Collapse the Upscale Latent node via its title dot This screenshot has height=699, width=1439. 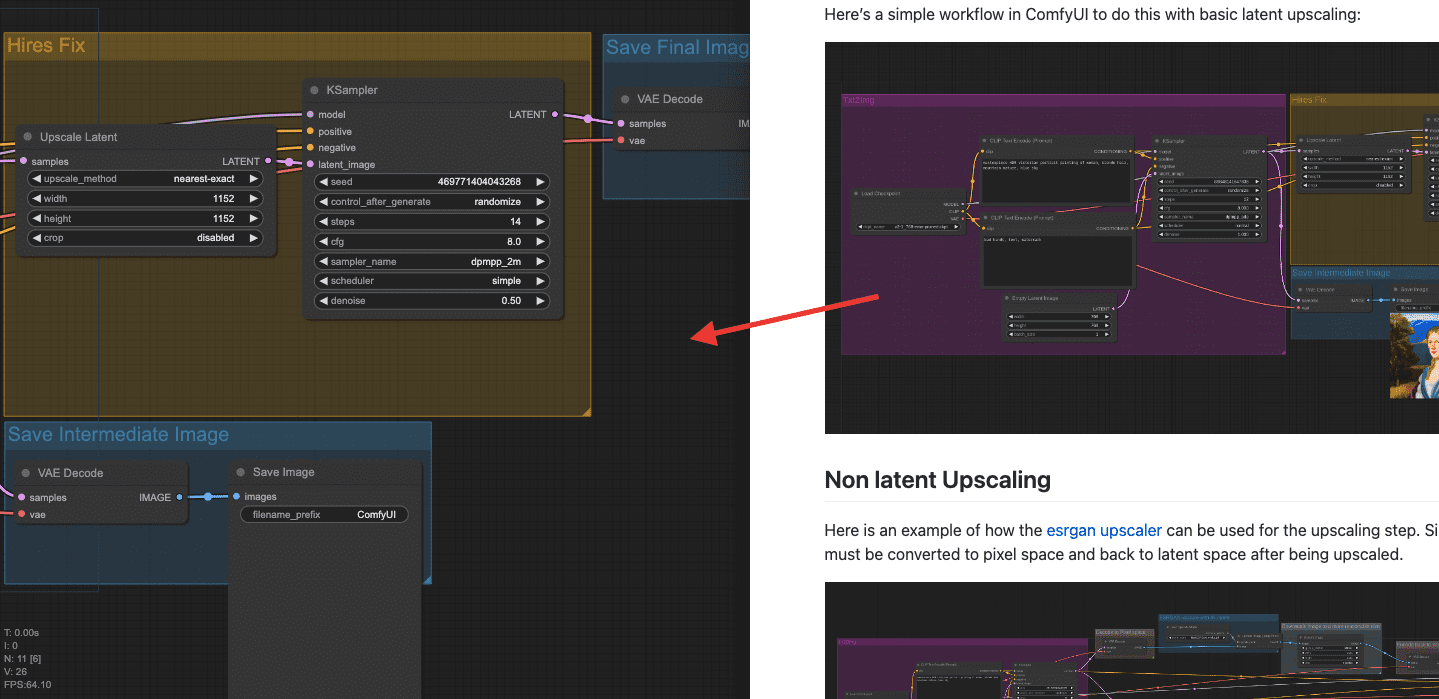(27, 137)
